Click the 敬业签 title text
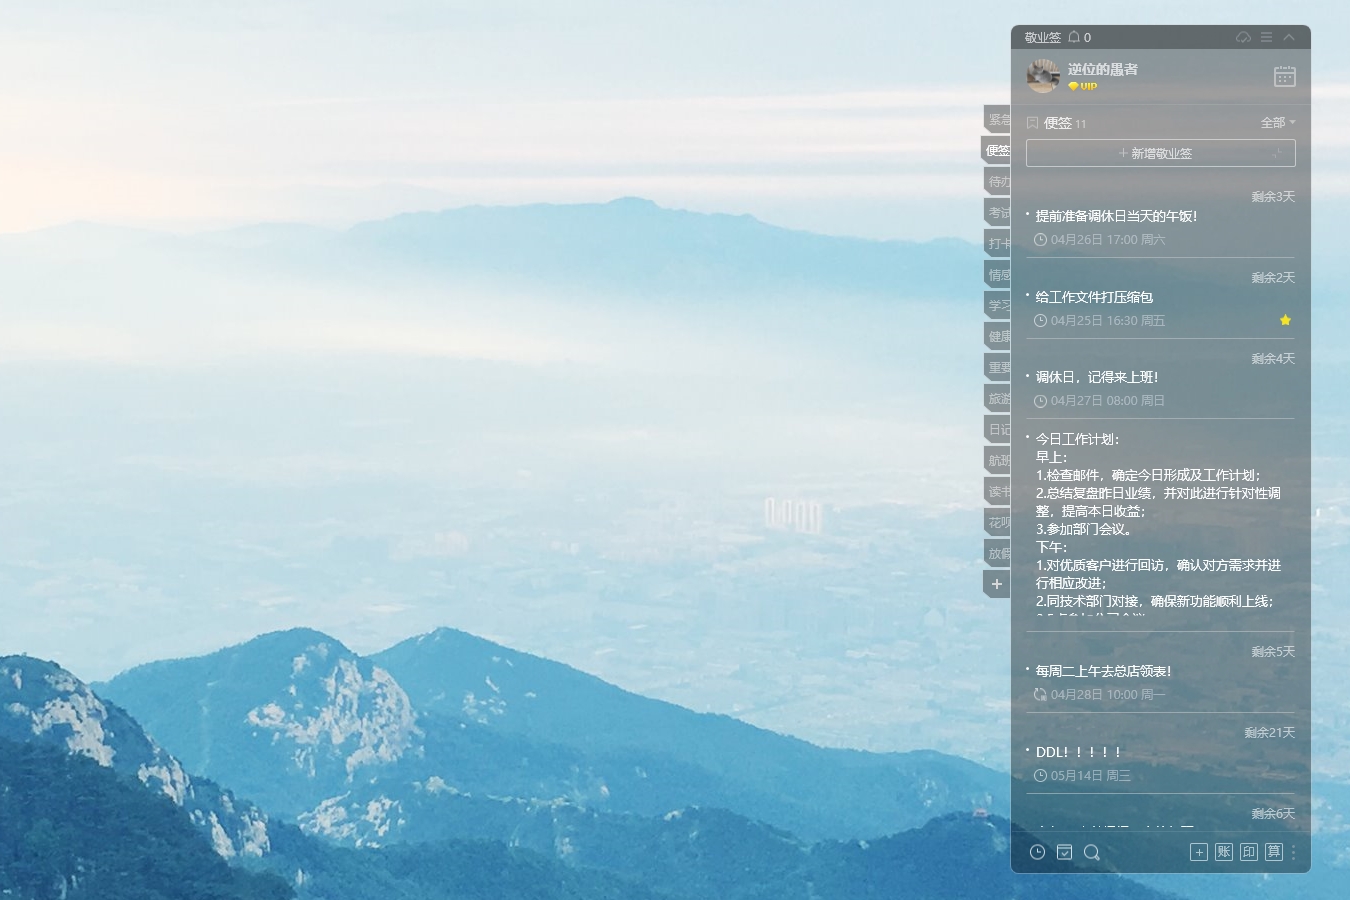 click(1043, 37)
